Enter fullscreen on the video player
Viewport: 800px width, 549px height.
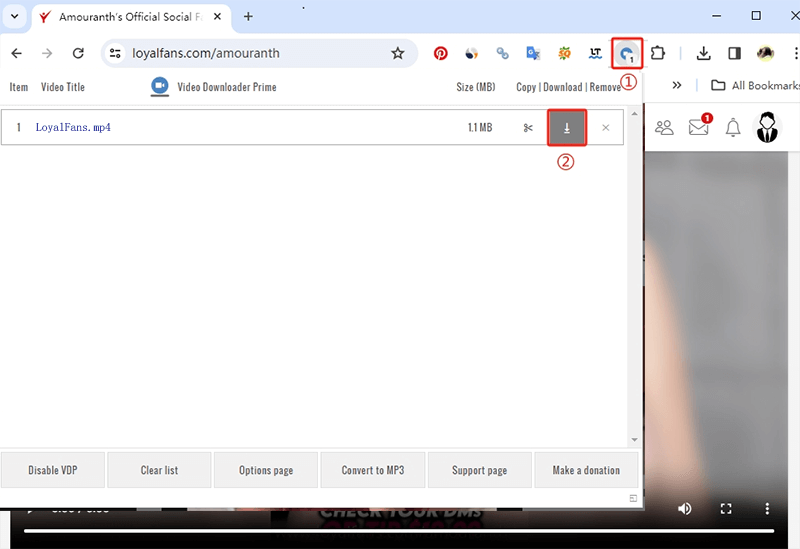726,508
